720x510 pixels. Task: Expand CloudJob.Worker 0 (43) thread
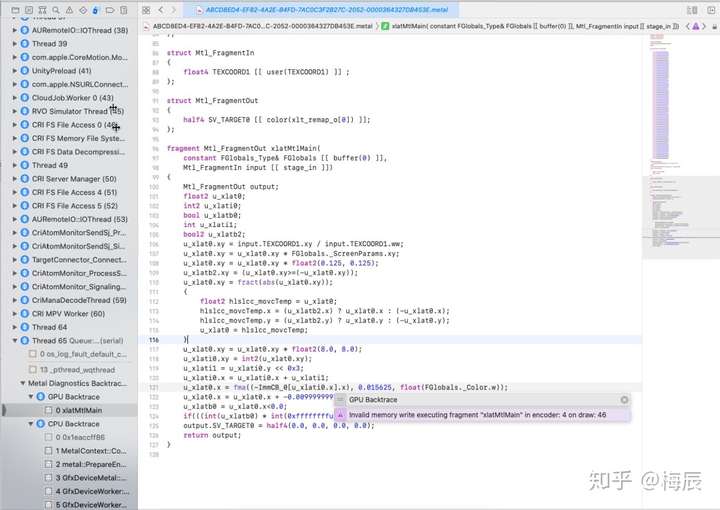tap(15, 98)
